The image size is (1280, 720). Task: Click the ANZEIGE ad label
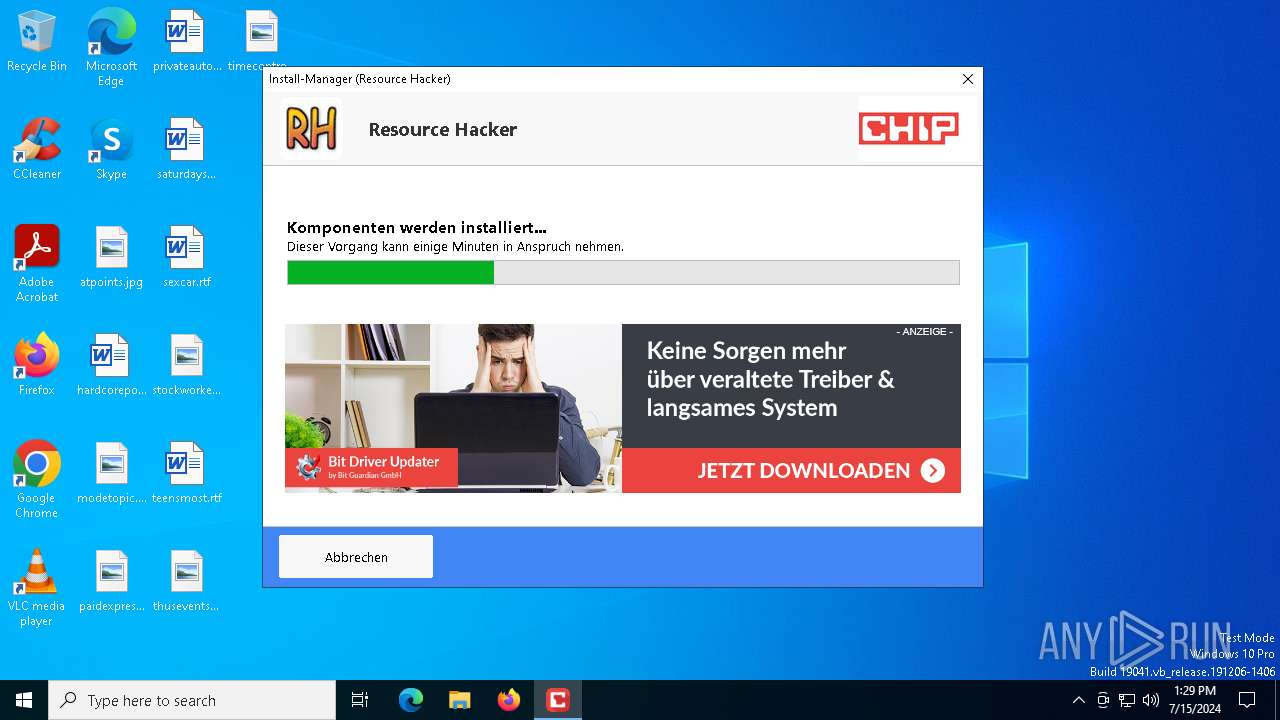[924, 331]
